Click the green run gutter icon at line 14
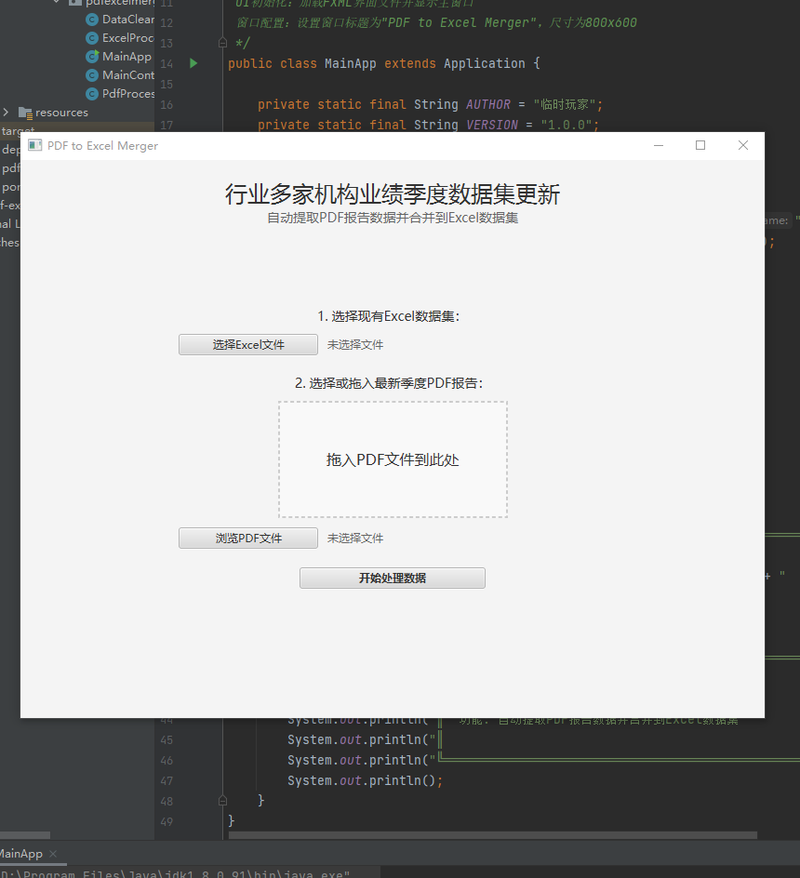 click(194, 63)
